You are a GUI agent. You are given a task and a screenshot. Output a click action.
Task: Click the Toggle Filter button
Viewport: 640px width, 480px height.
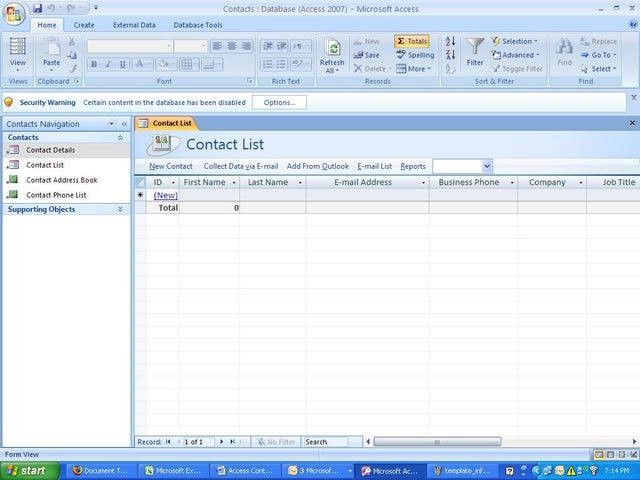517,69
